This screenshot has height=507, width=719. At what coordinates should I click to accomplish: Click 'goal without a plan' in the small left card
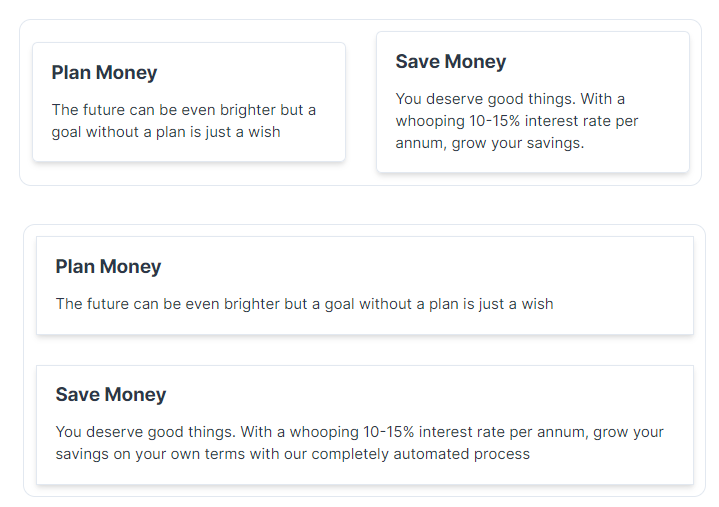coord(117,132)
